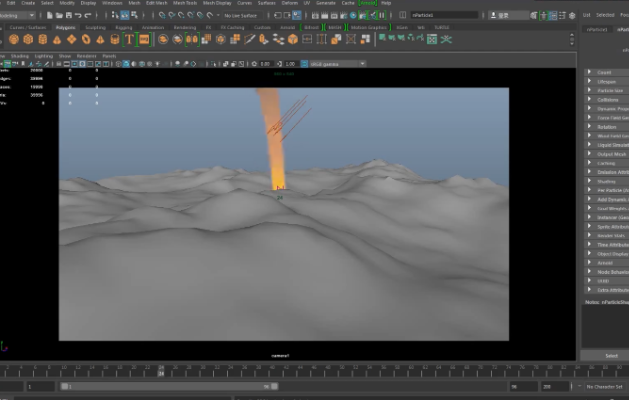Image resolution: width=629 pixels, height=400 pixels.
Task: Create a polygon cylinder from the shelf
Action: (x=43, y=39)
